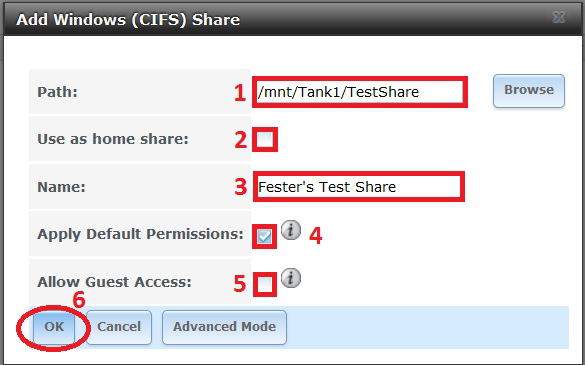Close the Add Windows Share dialog
The image size is (585, 365).
pyautogui.click(x=559, y=18)
